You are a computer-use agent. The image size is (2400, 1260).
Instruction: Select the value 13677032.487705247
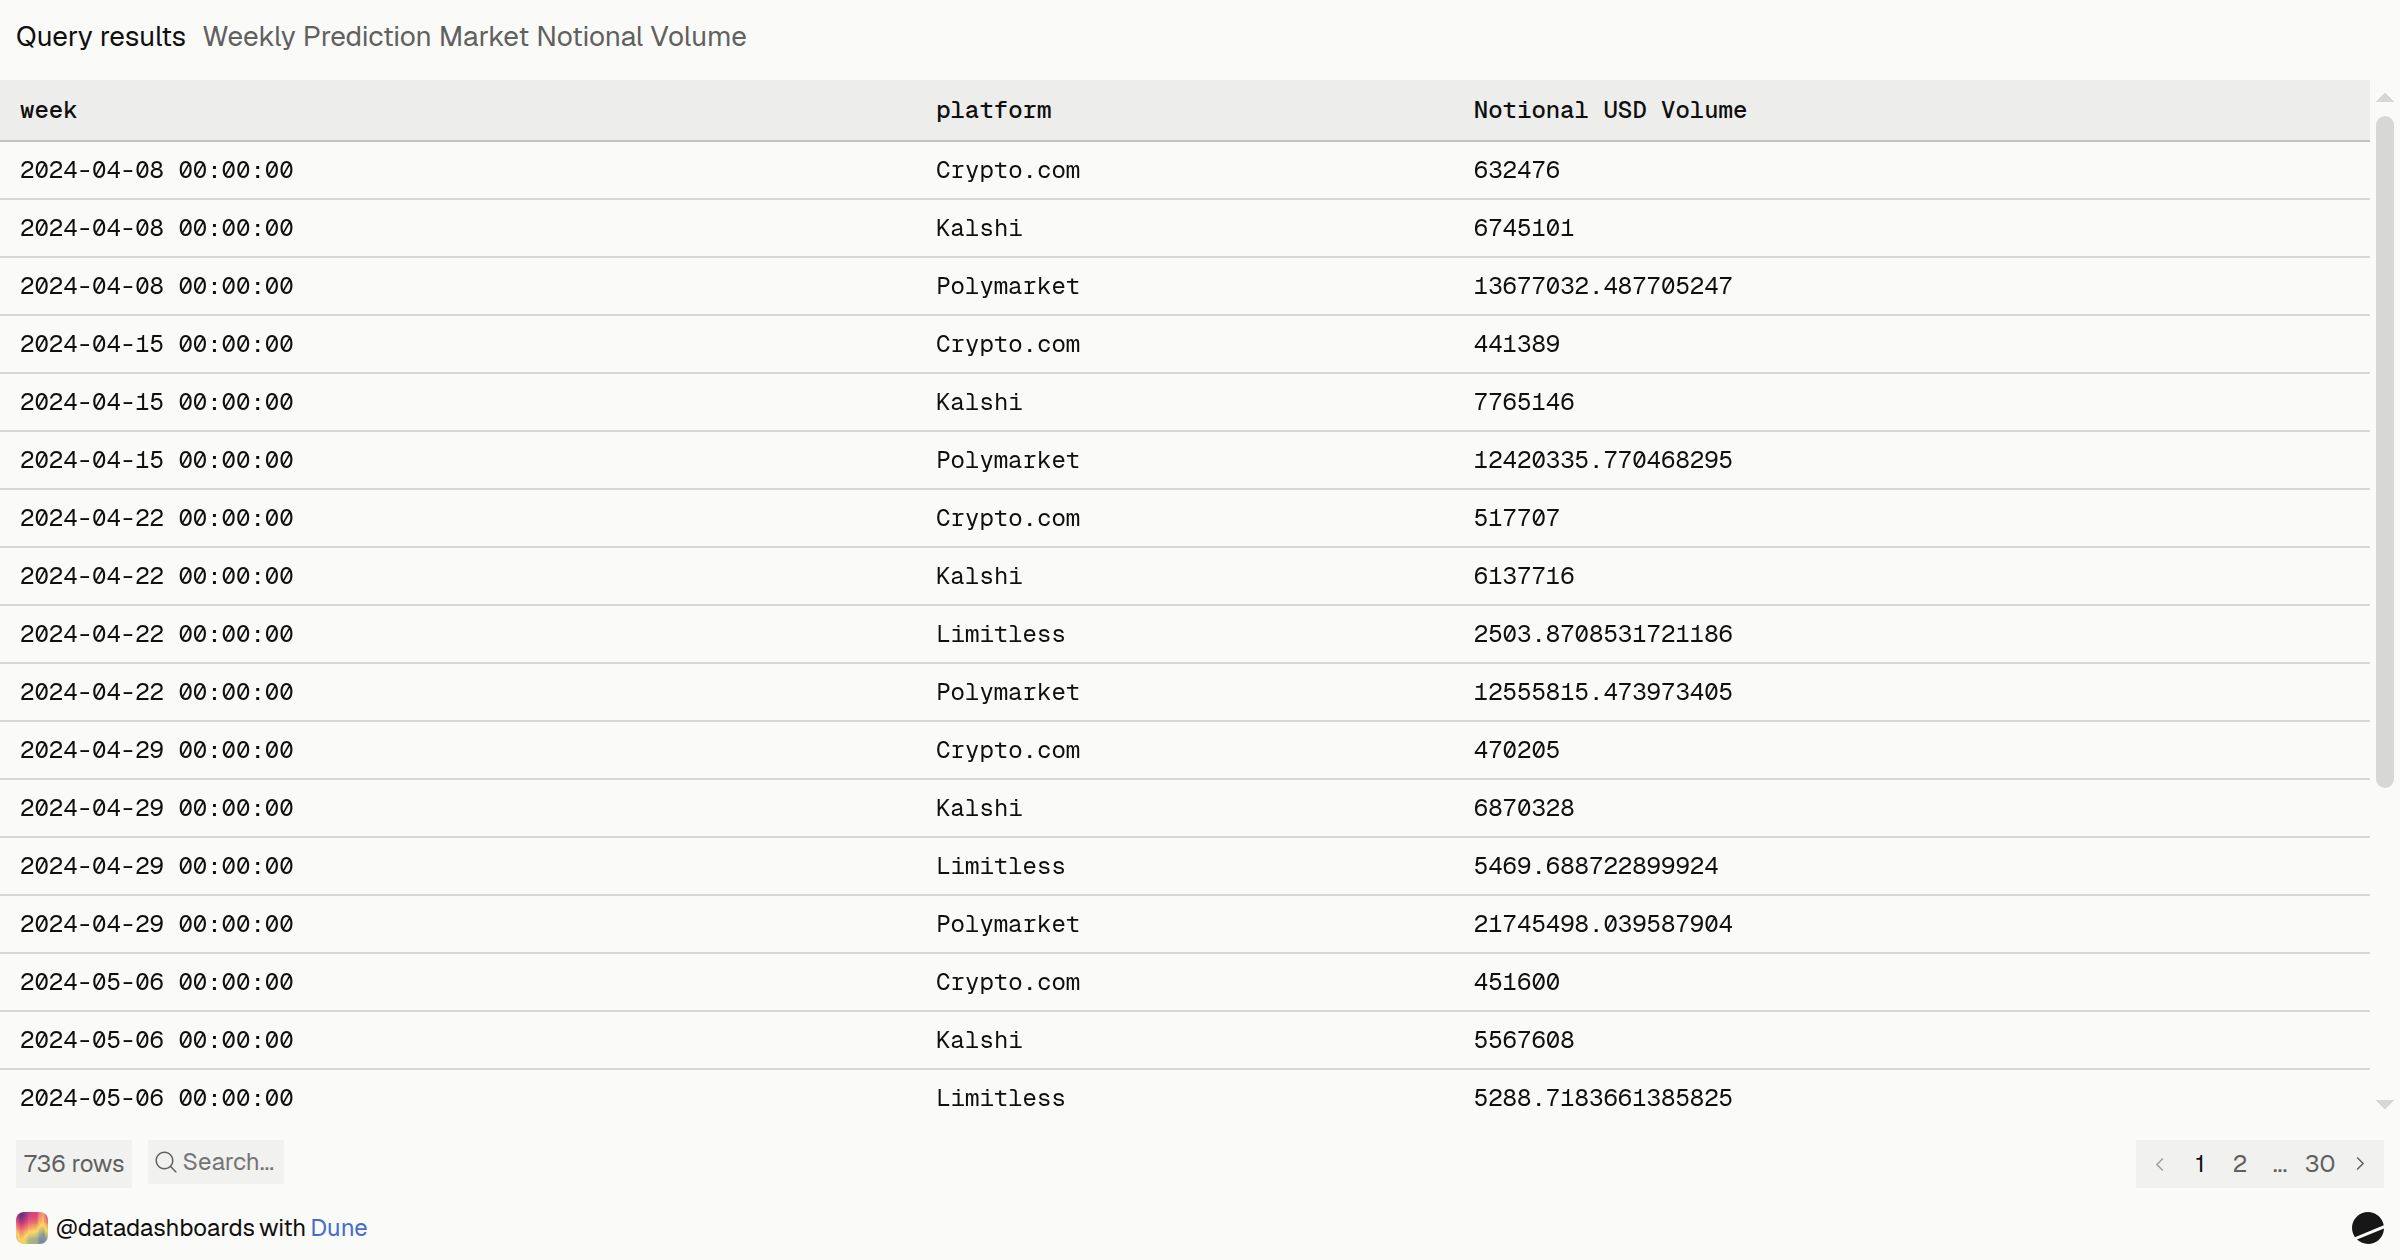click(1603, 286)
